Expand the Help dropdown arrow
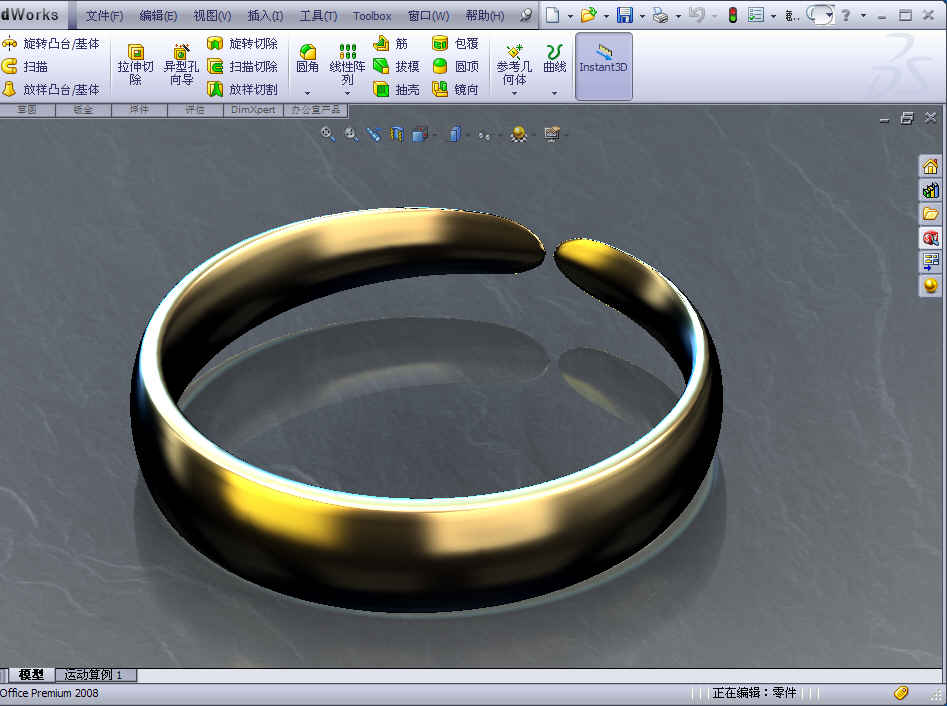947x706 pixels. point(863,16)
